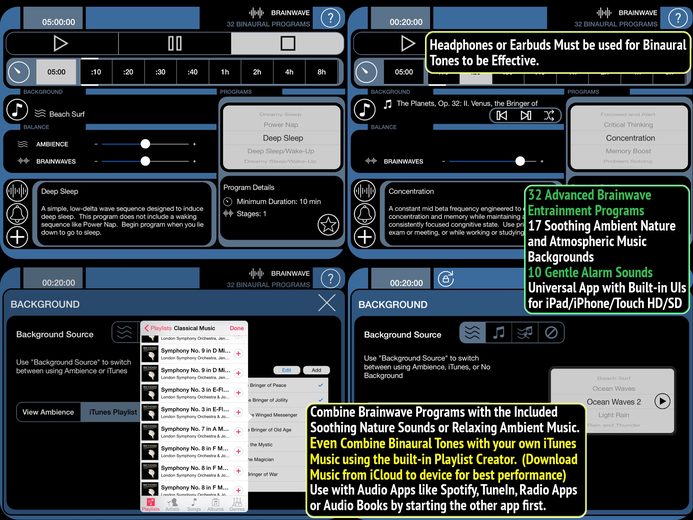
Task: Pick Deep Sleep/Wake-Up in the programs picker
Action: point(281,151)
